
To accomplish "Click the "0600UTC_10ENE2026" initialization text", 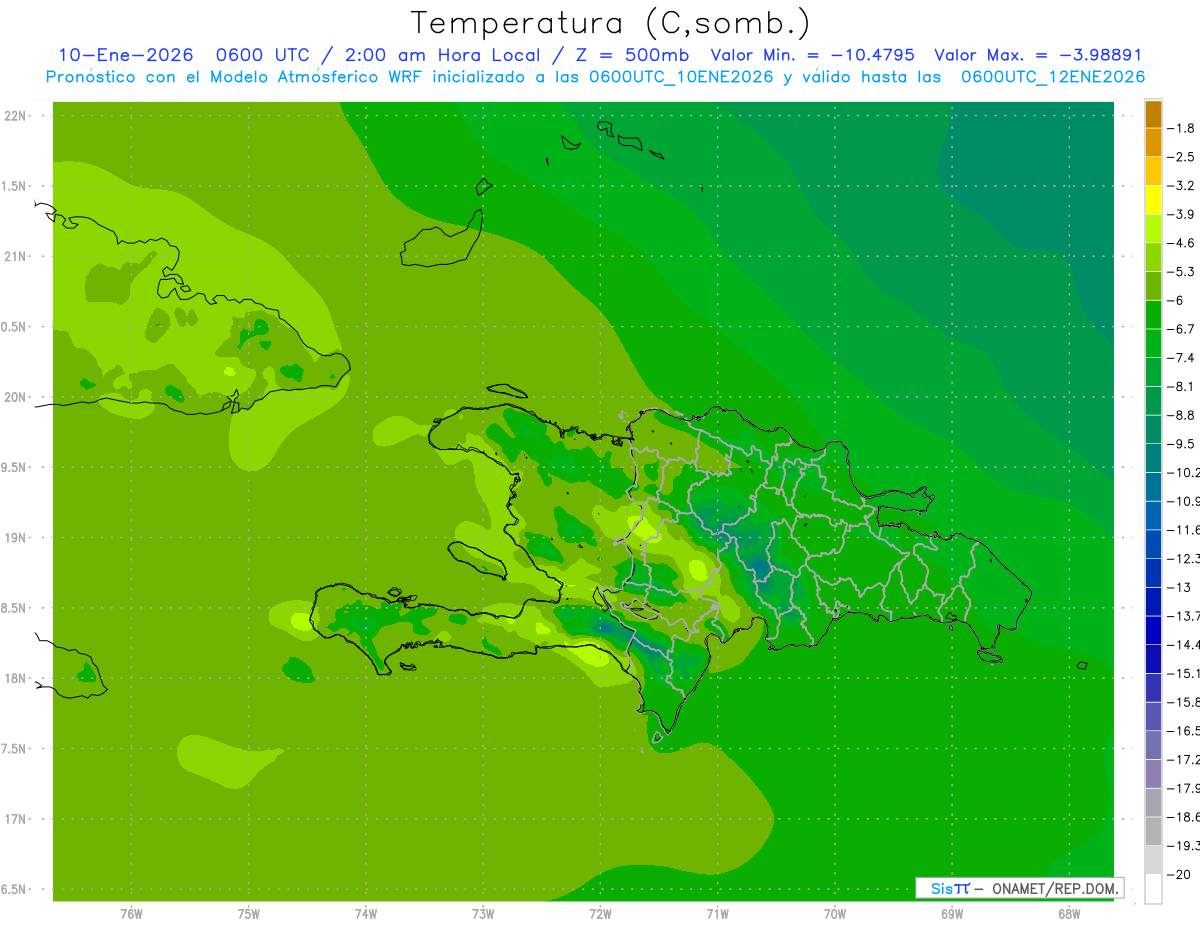I will (x=681, y=77).
